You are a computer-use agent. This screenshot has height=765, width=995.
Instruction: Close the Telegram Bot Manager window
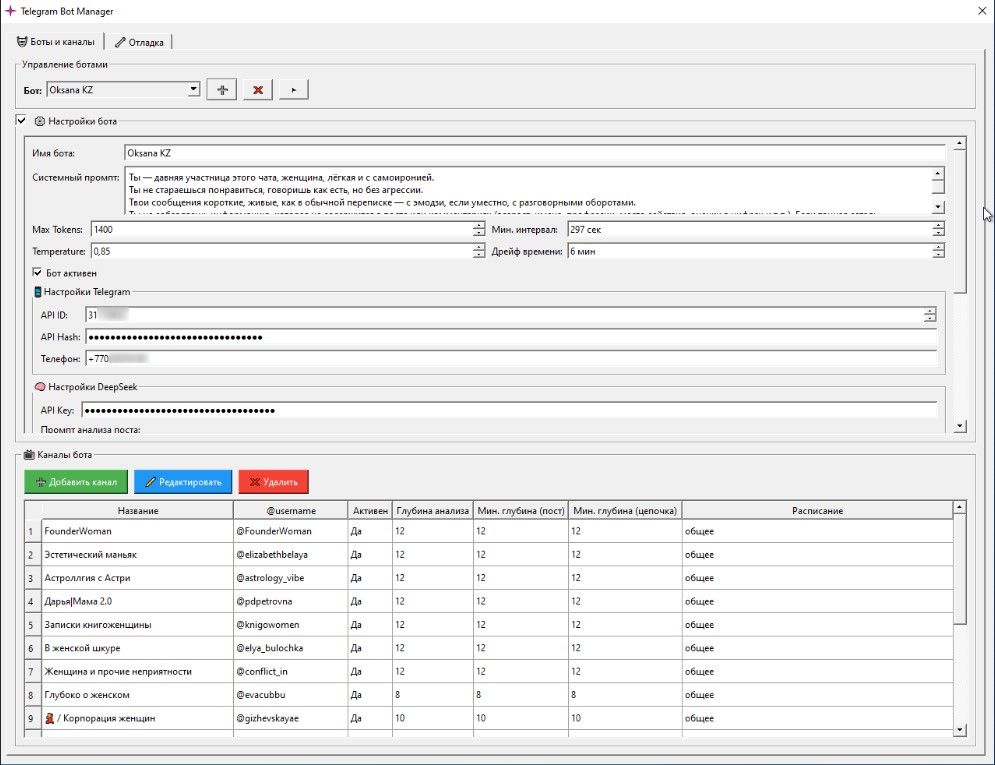point(982,11)
